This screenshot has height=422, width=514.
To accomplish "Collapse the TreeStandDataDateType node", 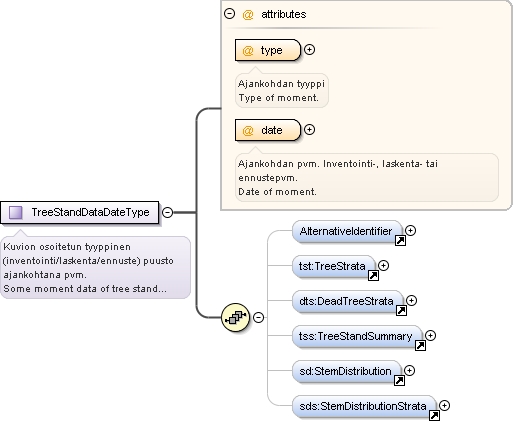I will [167, 212].
